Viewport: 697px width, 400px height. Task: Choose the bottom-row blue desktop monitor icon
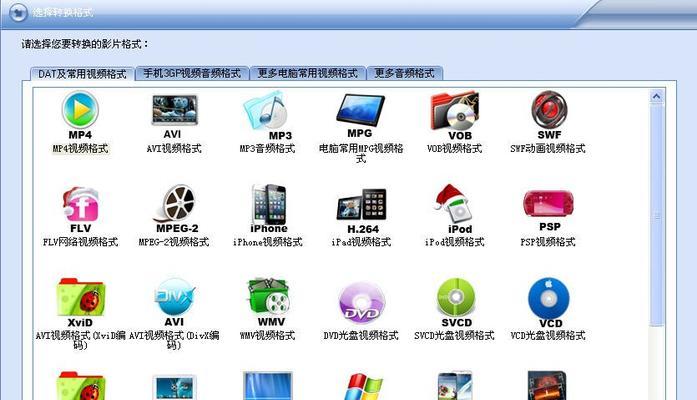pos(268,386)
